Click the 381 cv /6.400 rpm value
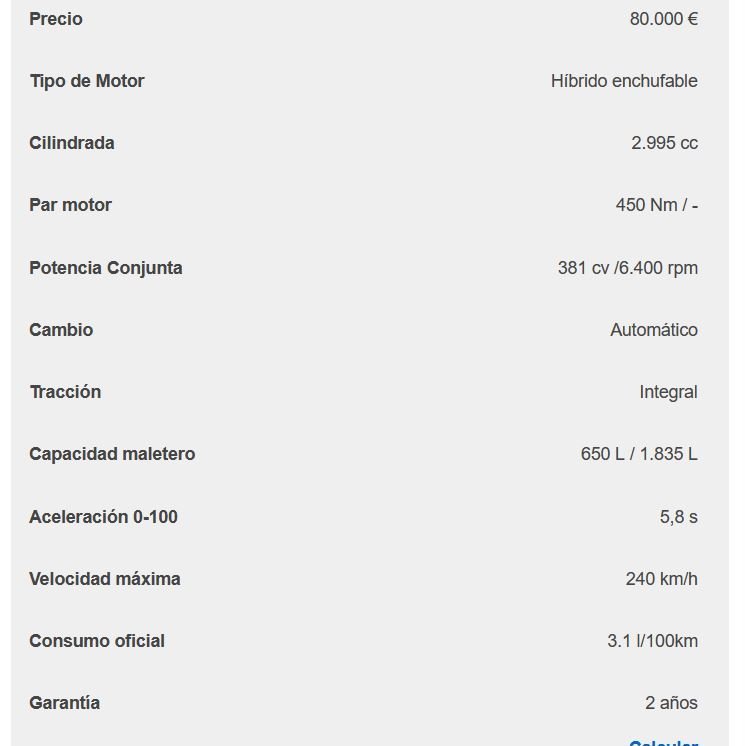Viewport: 745px width, 746px height. (x=628, y=268)
